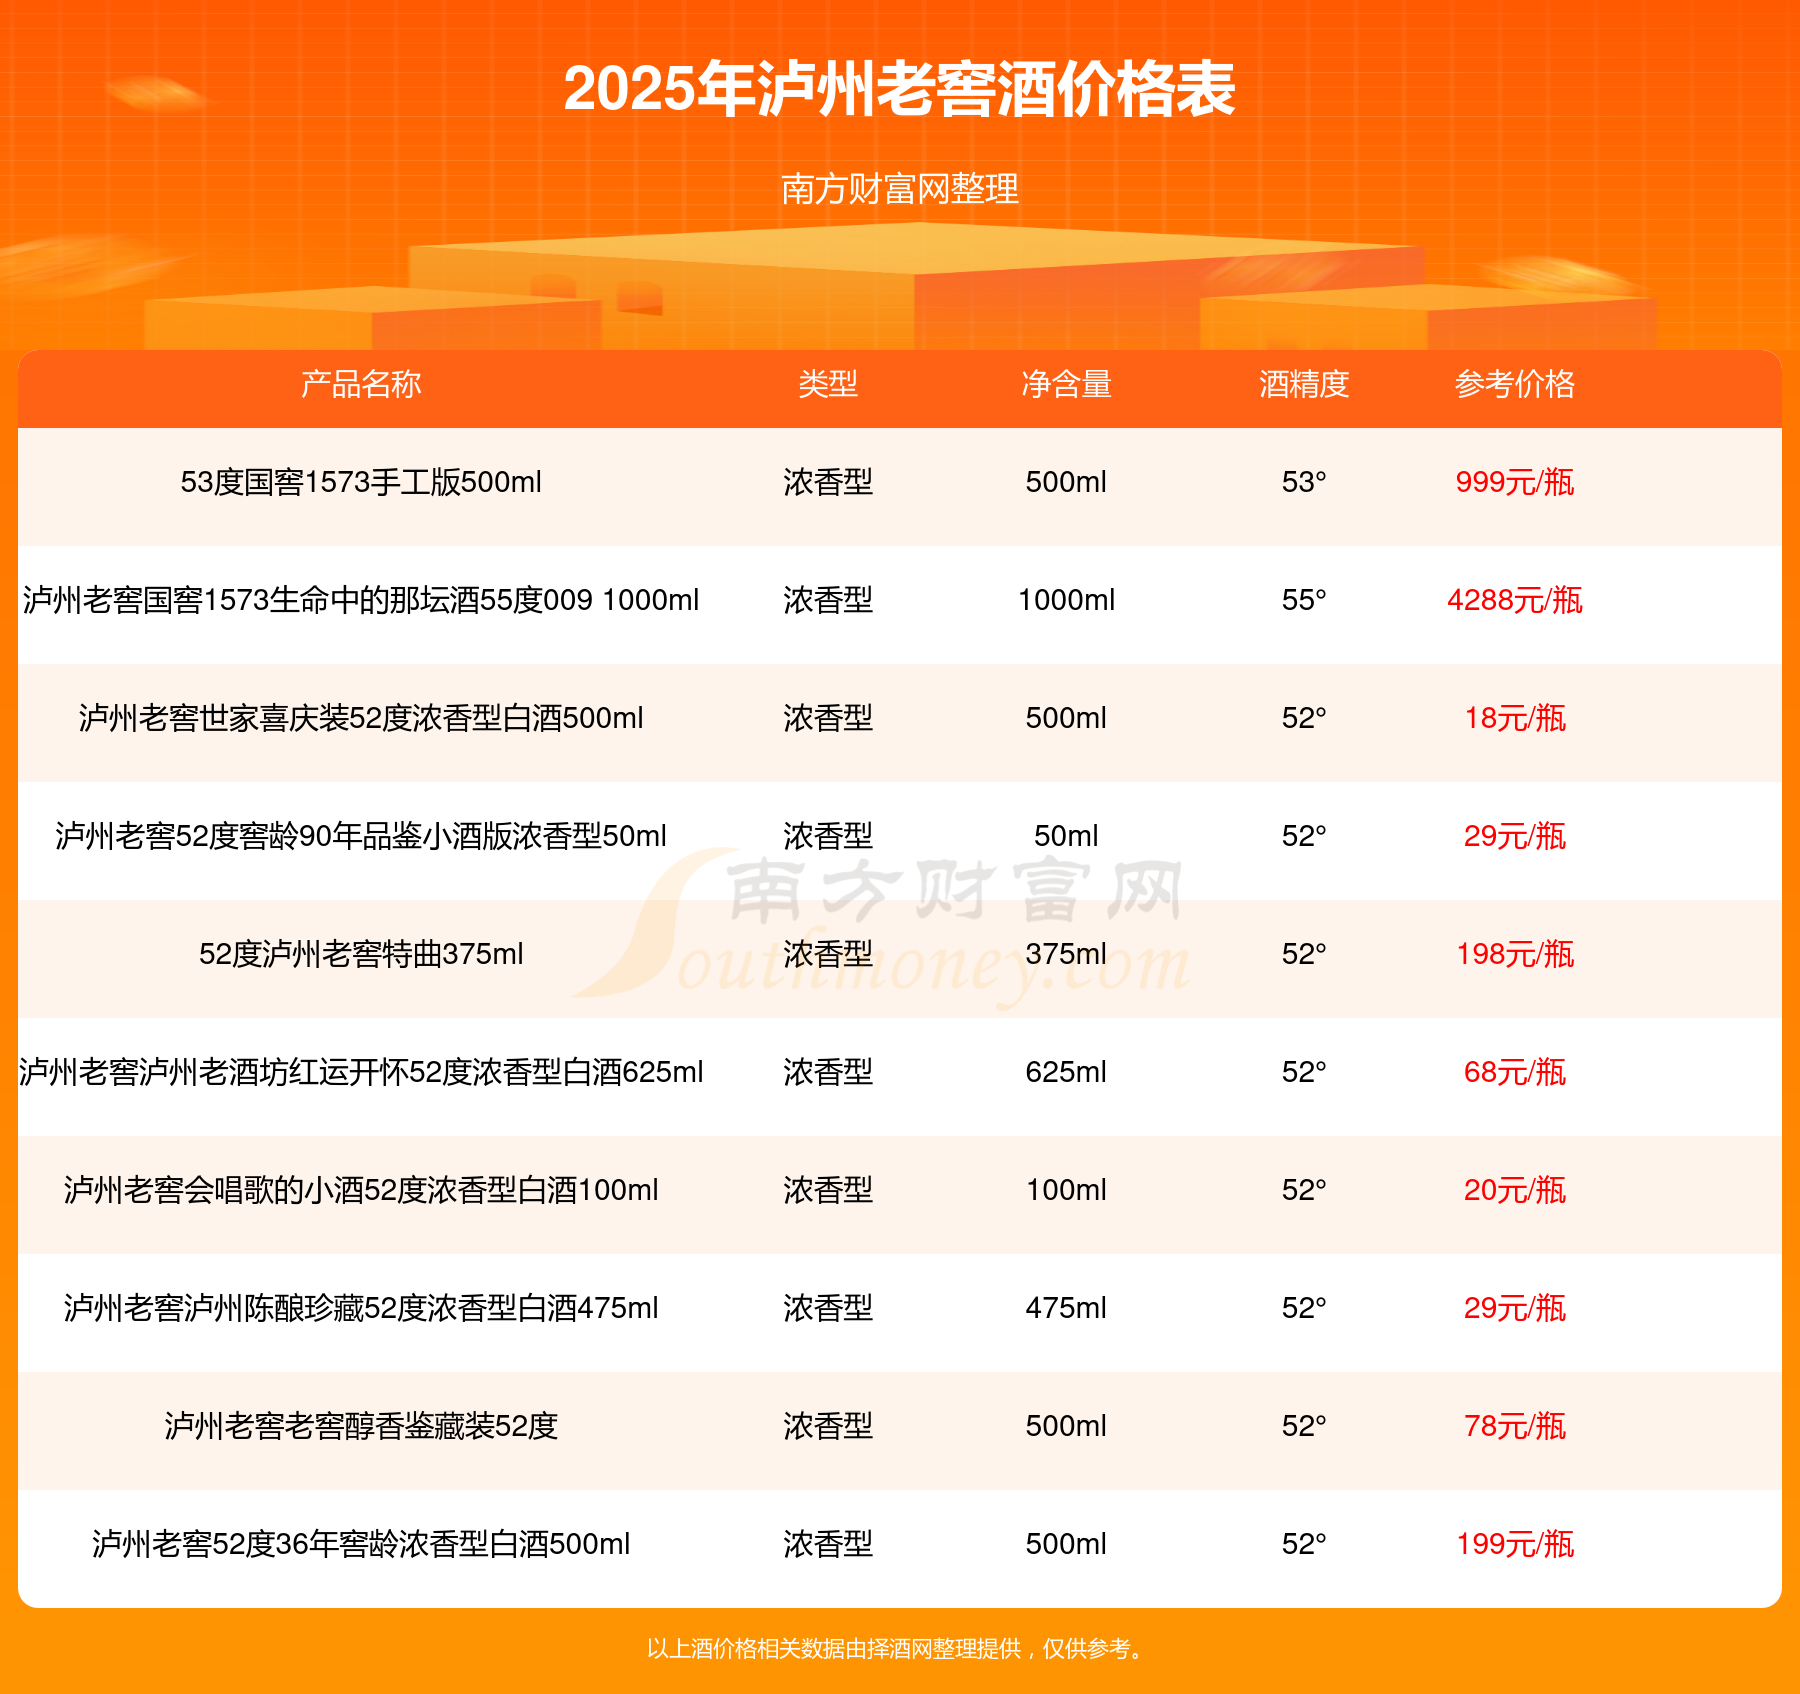Image resolution: width=1800 pixels, height=1694 pixels.
Task: Select the subtitle "南方财富网整理"
Action: coord(900,189)
